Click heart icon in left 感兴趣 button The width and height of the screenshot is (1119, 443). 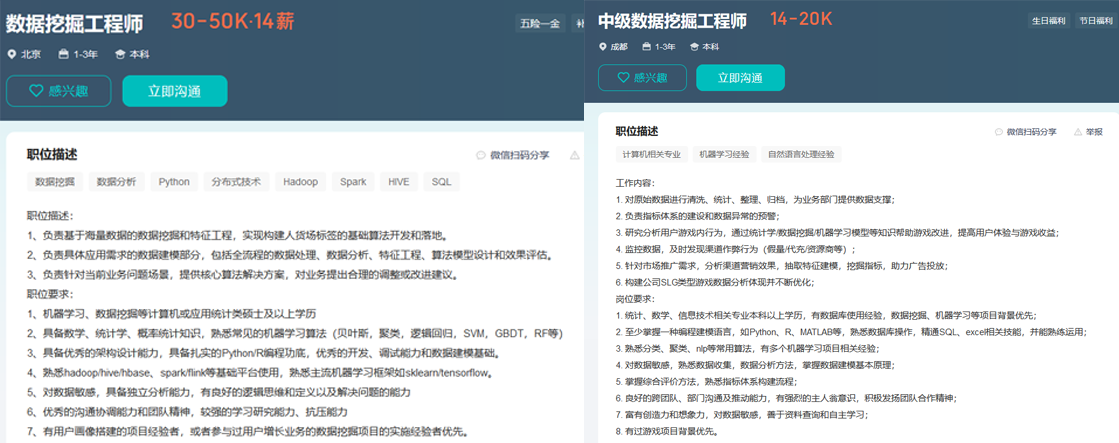point(36,91)
